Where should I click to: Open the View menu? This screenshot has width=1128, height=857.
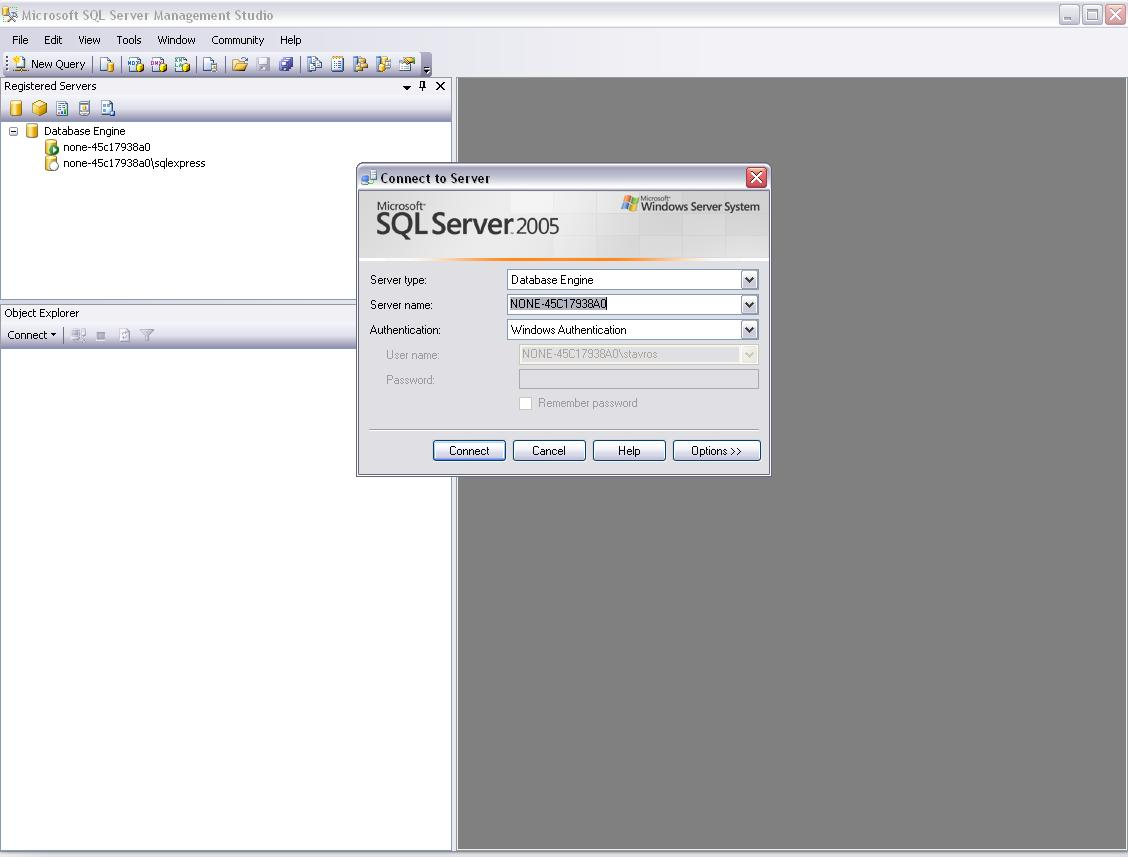(x=89, y=40)
